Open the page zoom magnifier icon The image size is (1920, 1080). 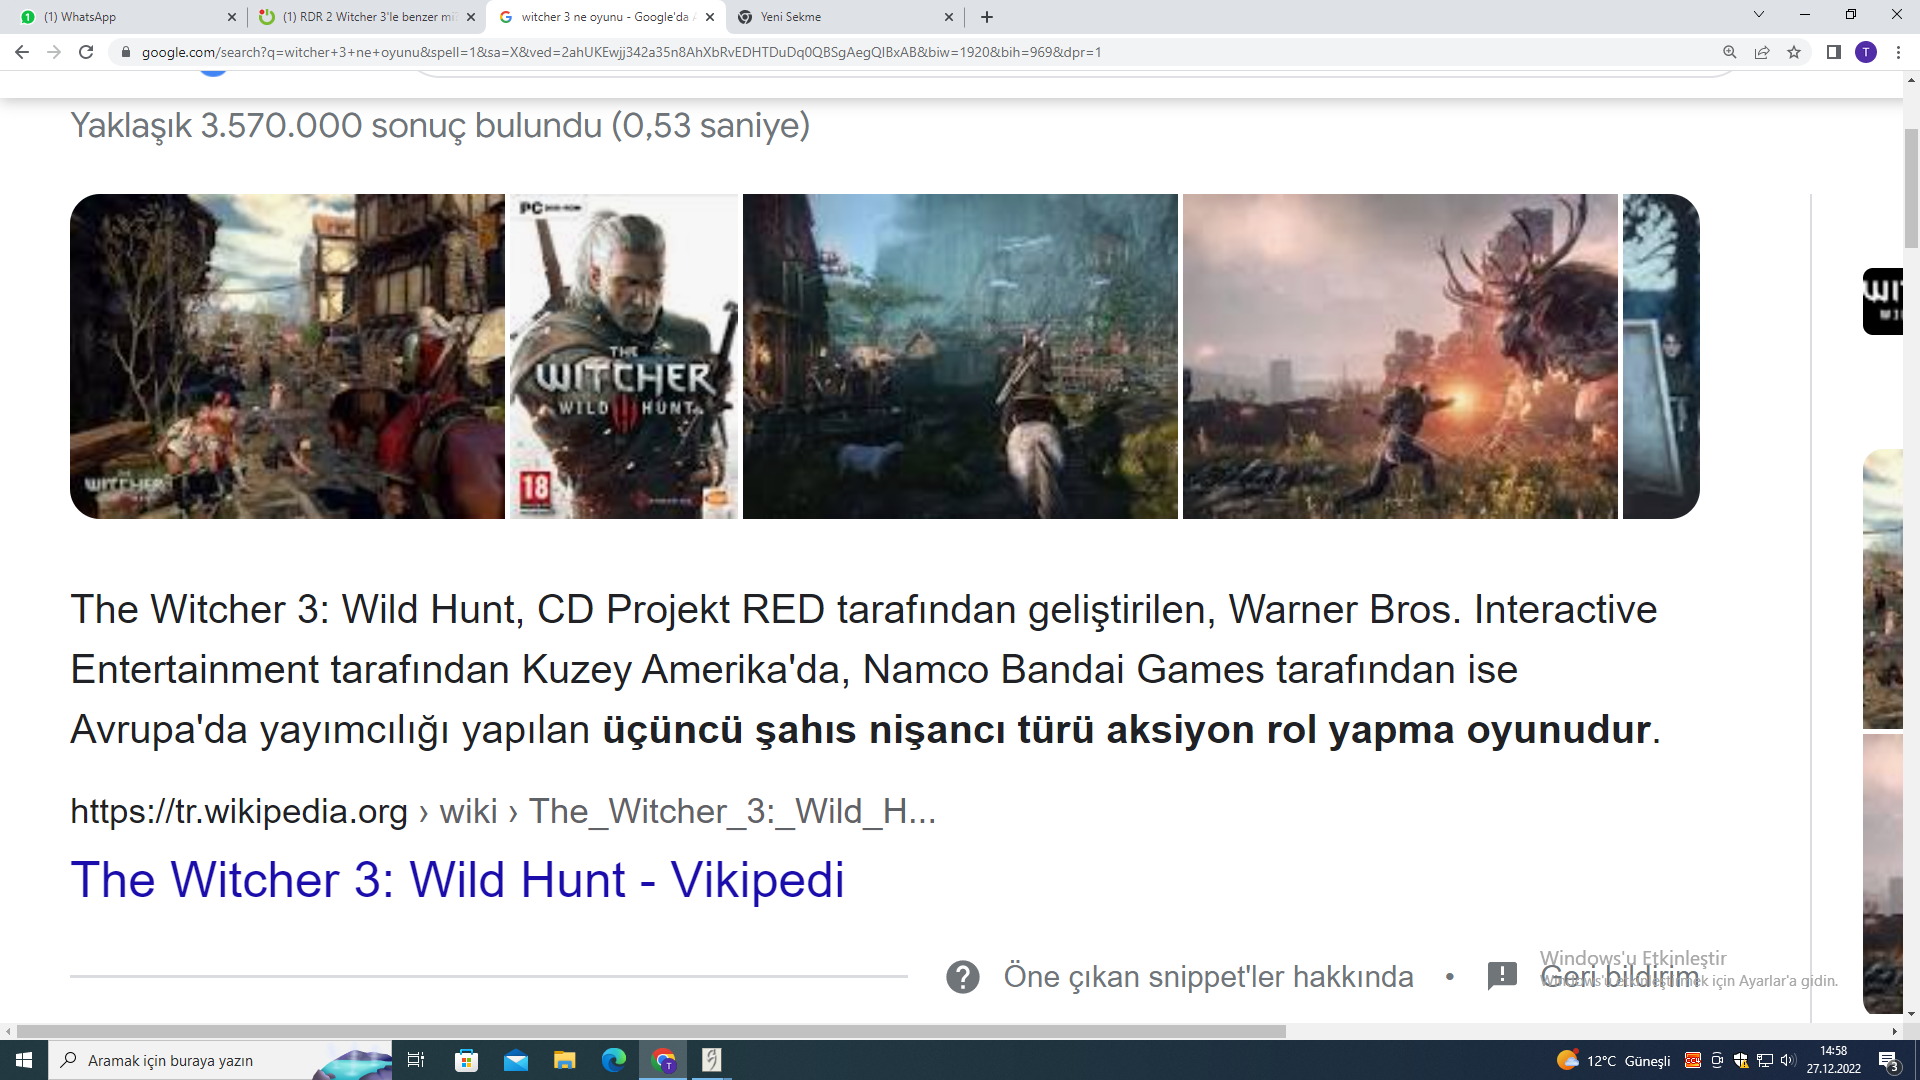click(1729, 52)
